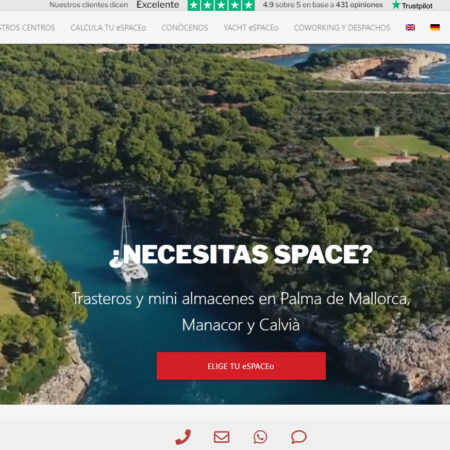Click the red ELIGE TU eSPACEo button
This screenshot has height=450, width=450.
click(241, 366)
